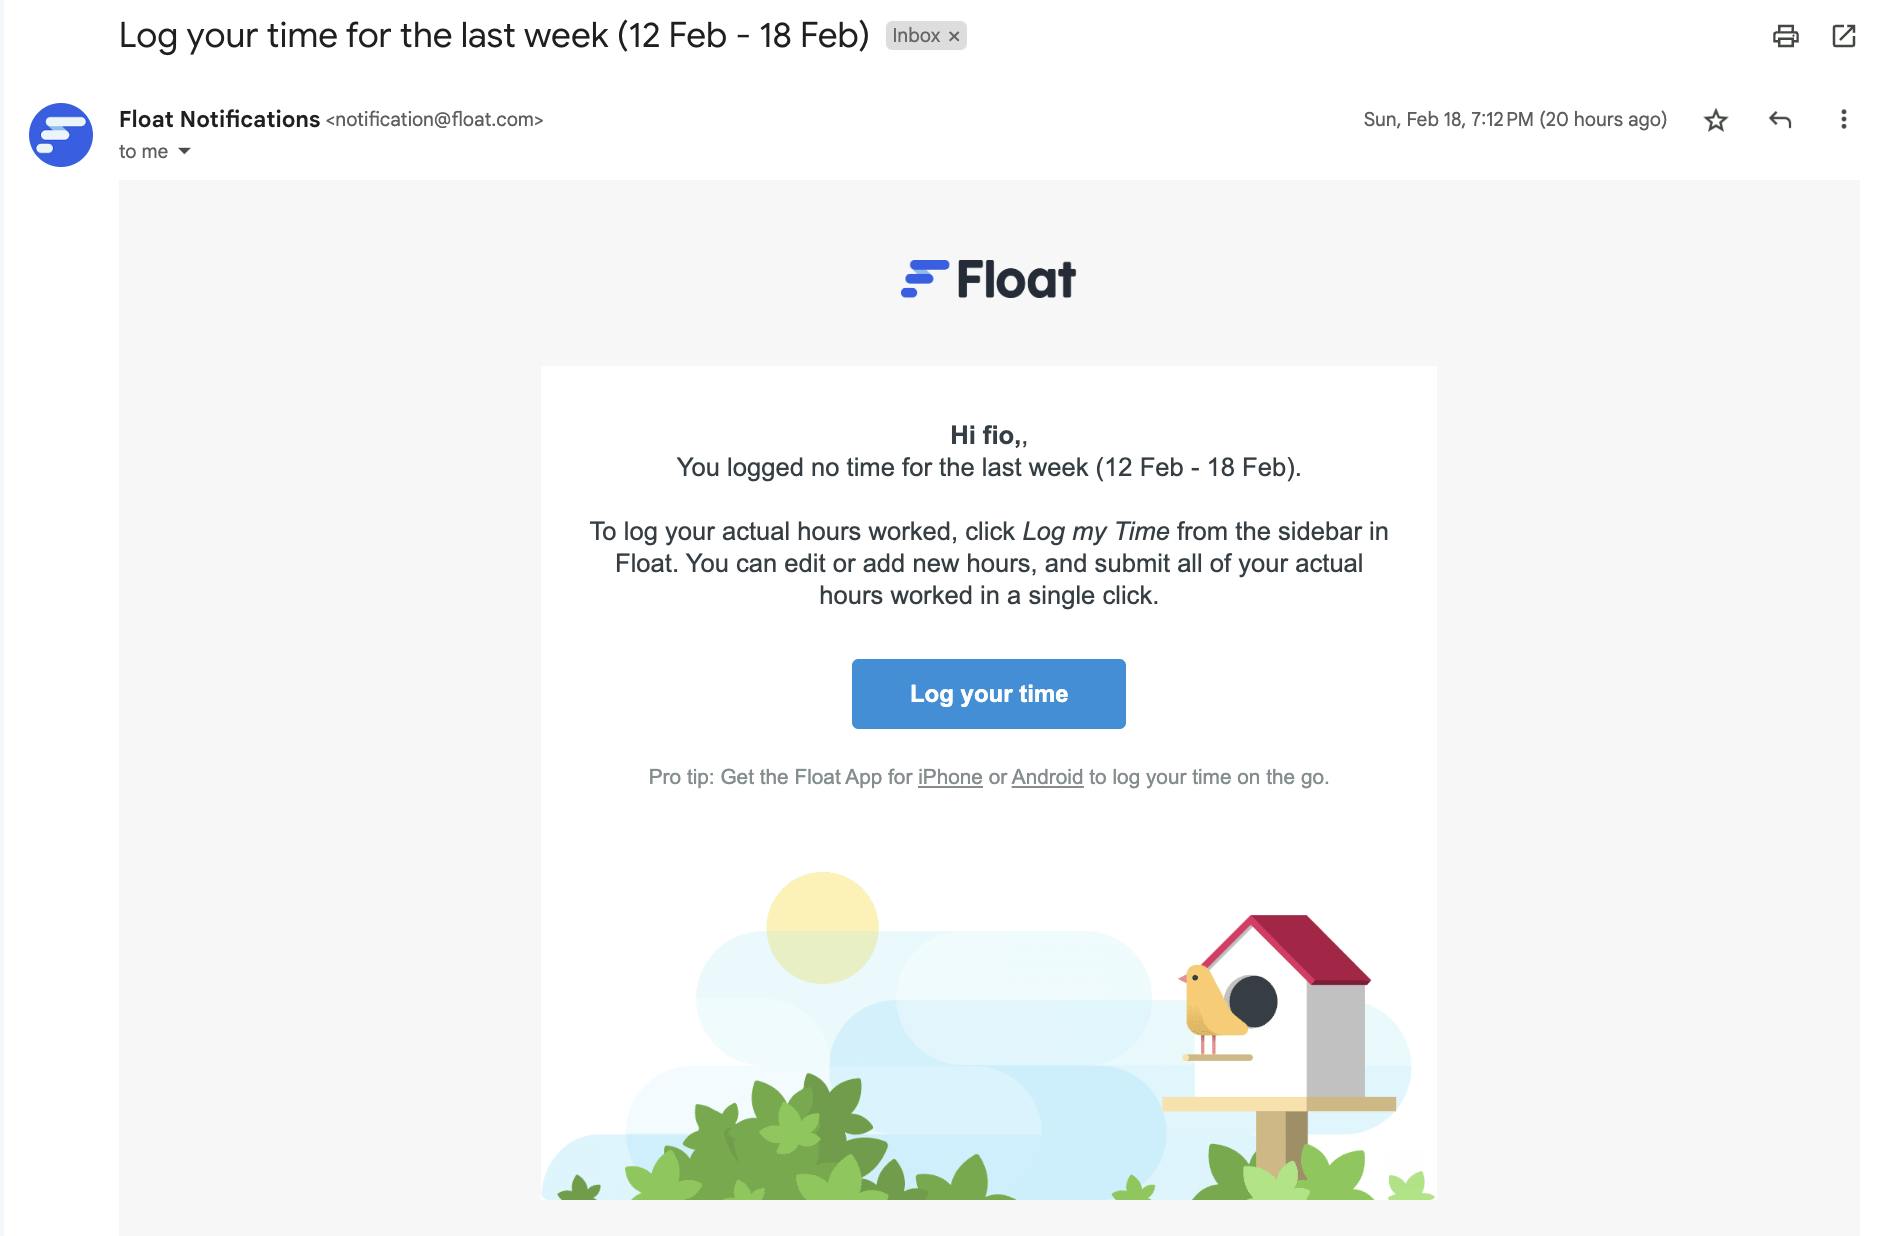Unstar the message if already starred
Image resolution: width=1888 pixels, height=1236 pixels.
1715,119
